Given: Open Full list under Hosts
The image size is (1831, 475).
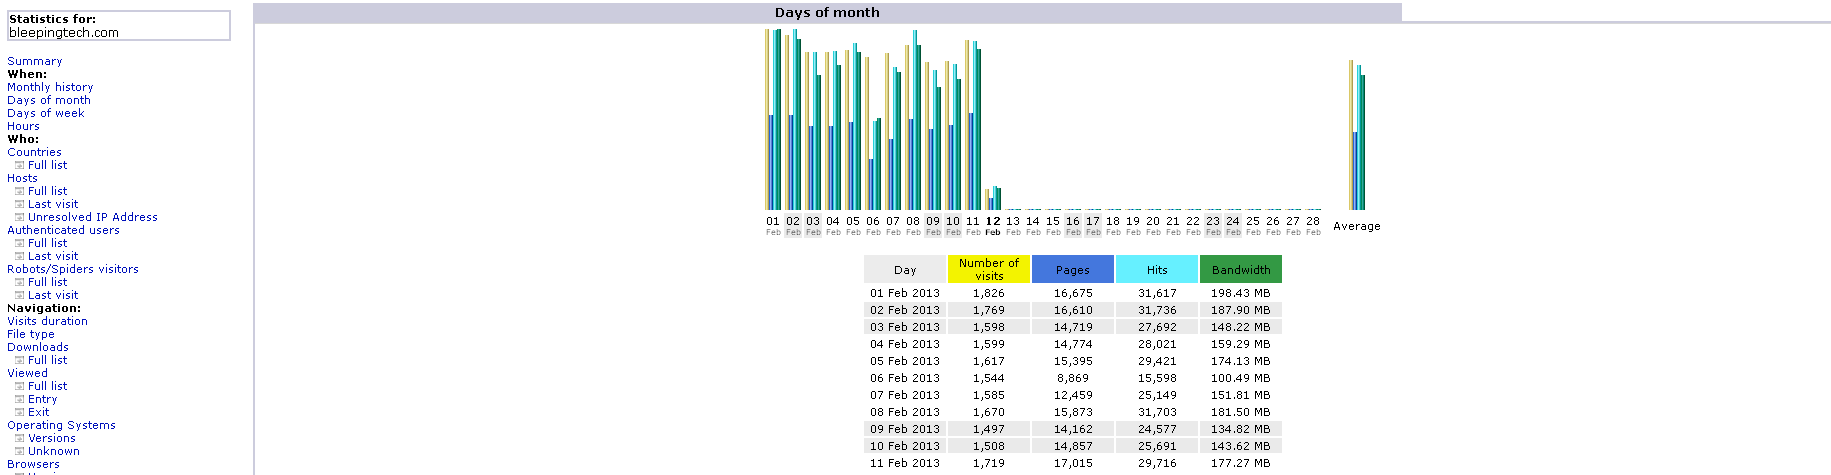Looking at the screenshot, I should [x=47, y=191].
